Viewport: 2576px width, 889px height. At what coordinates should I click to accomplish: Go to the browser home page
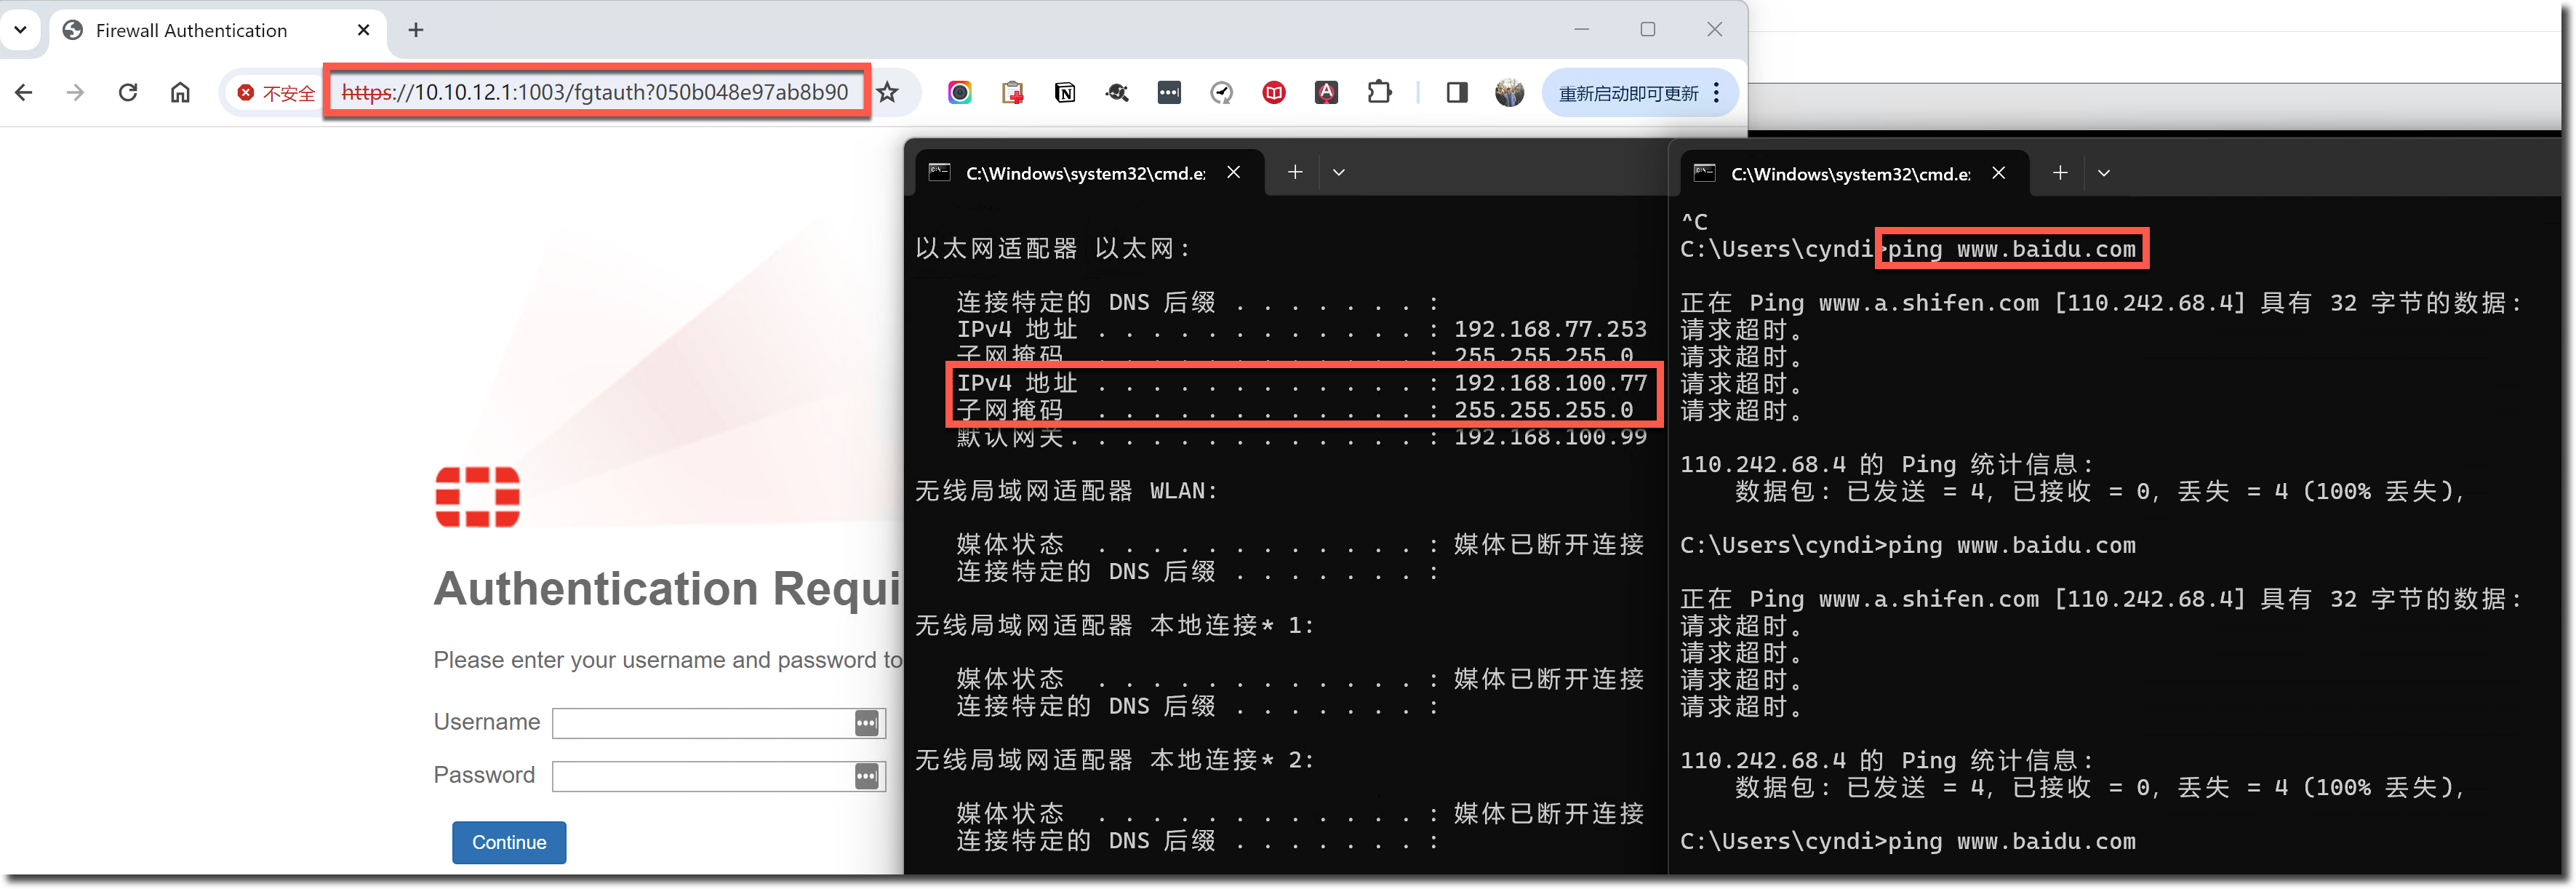coord(180,93)
